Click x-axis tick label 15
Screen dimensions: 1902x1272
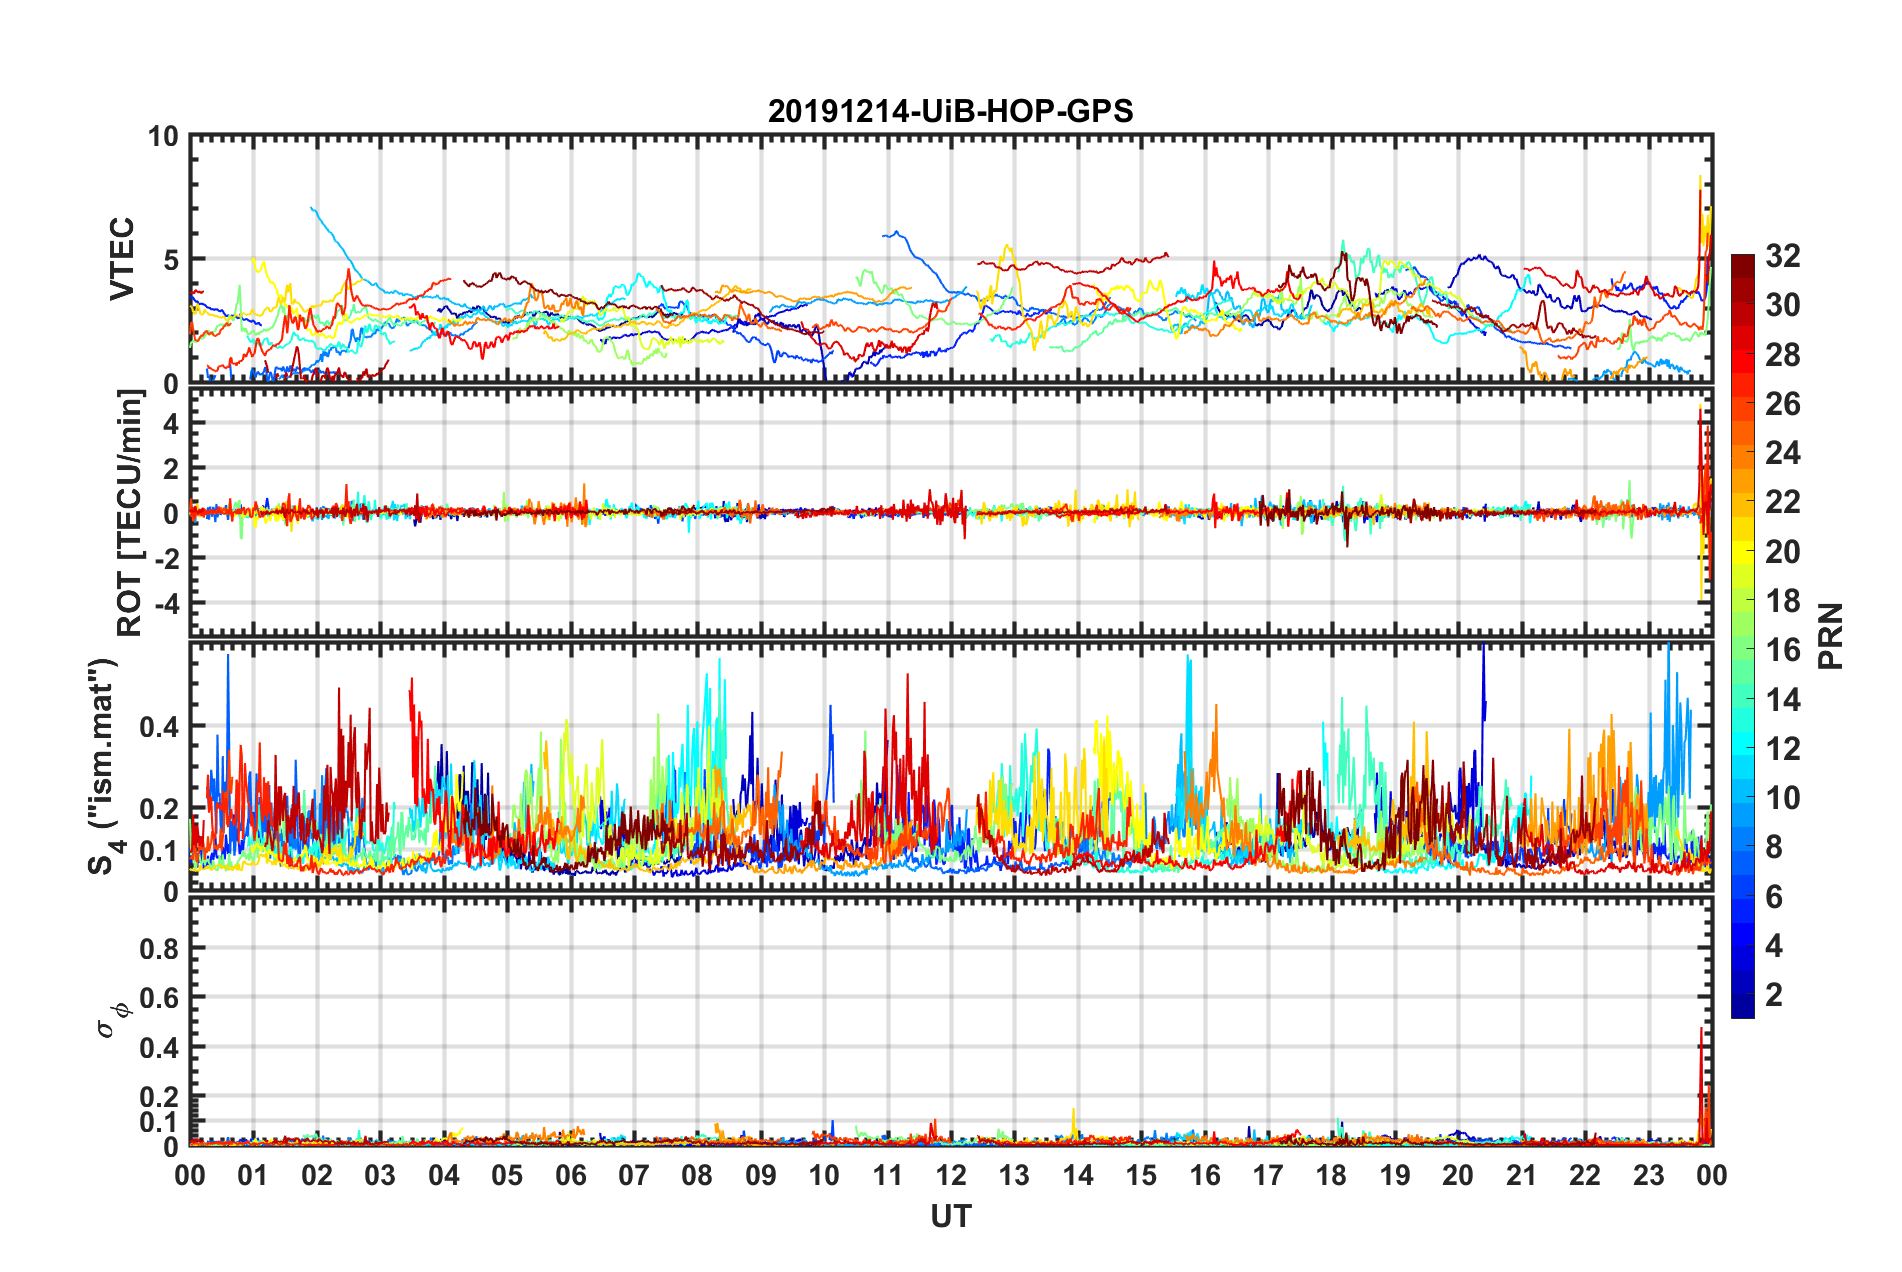point(1141,1176)
